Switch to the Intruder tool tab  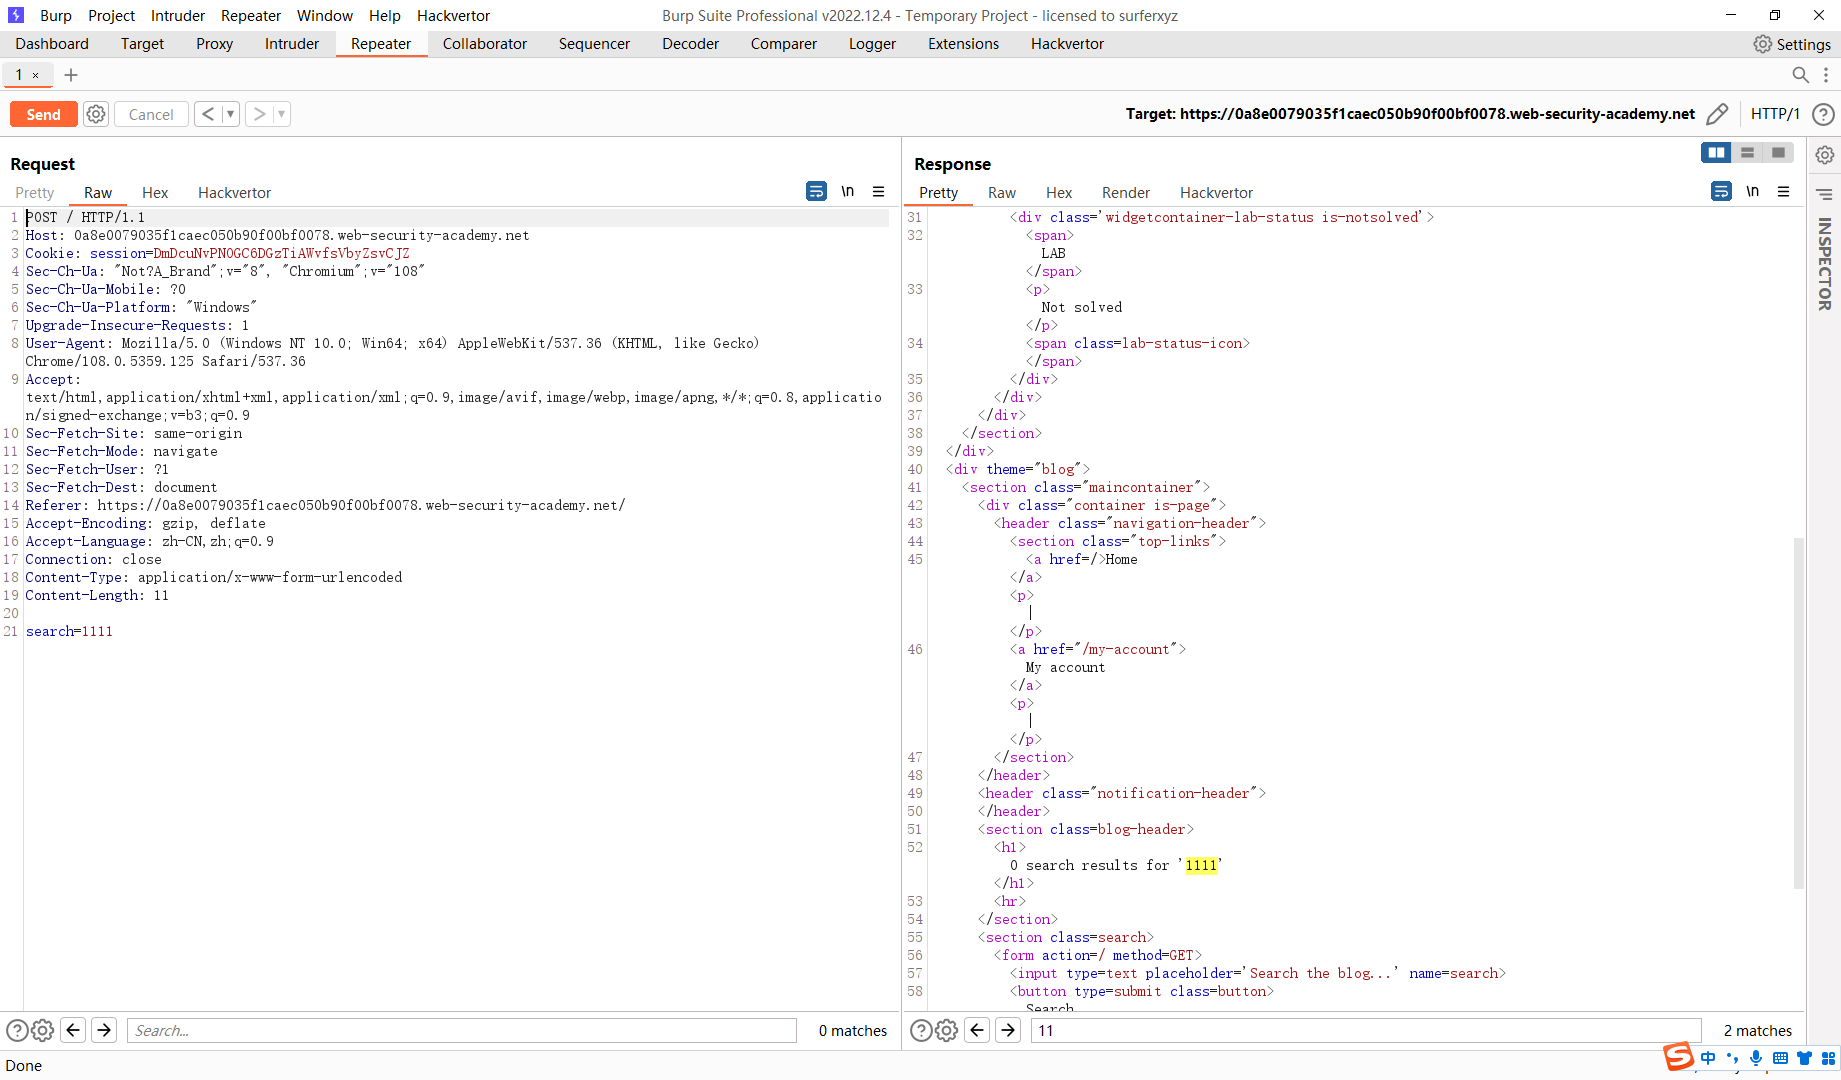tap(292, 44)
